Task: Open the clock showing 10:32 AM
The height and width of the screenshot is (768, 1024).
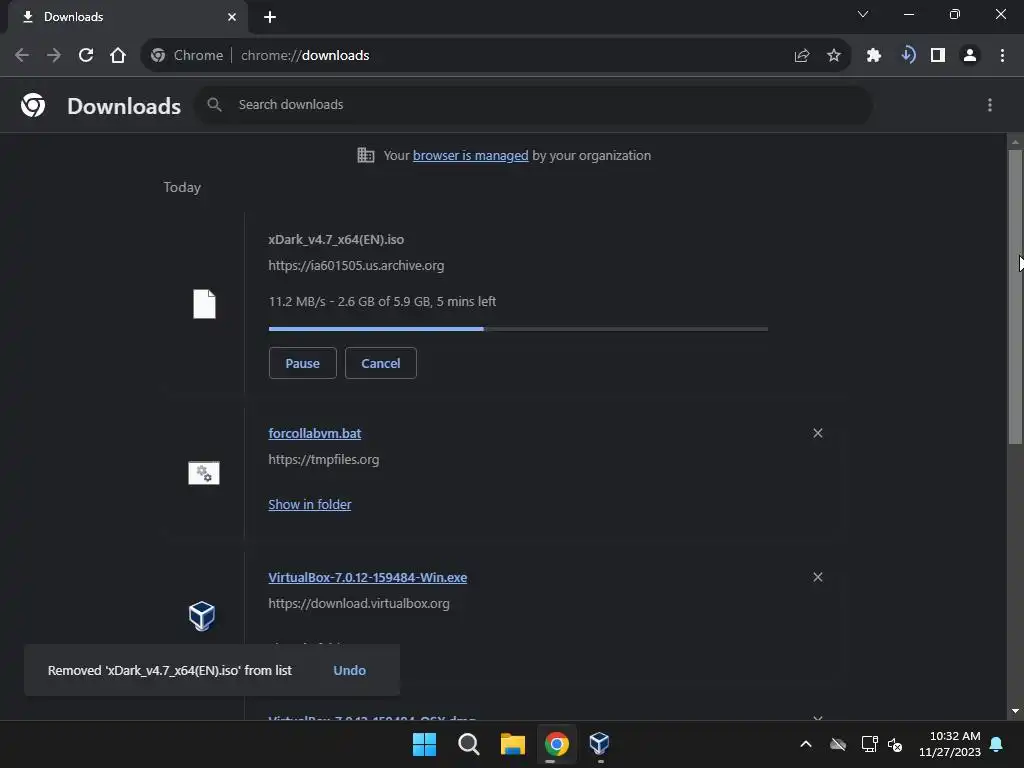Action: click(x=950, y=744)
